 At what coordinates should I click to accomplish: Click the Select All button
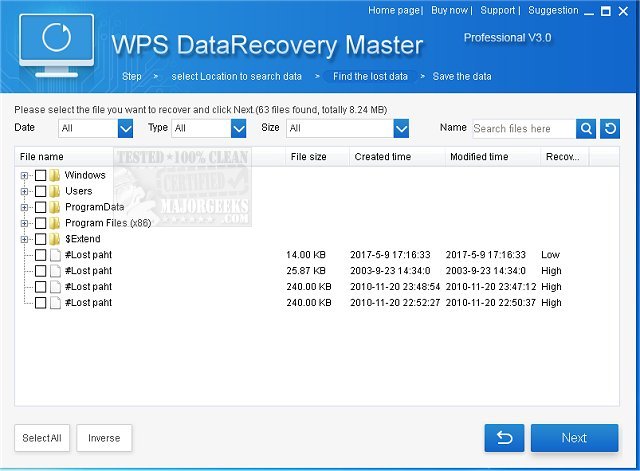pos(42,438)
